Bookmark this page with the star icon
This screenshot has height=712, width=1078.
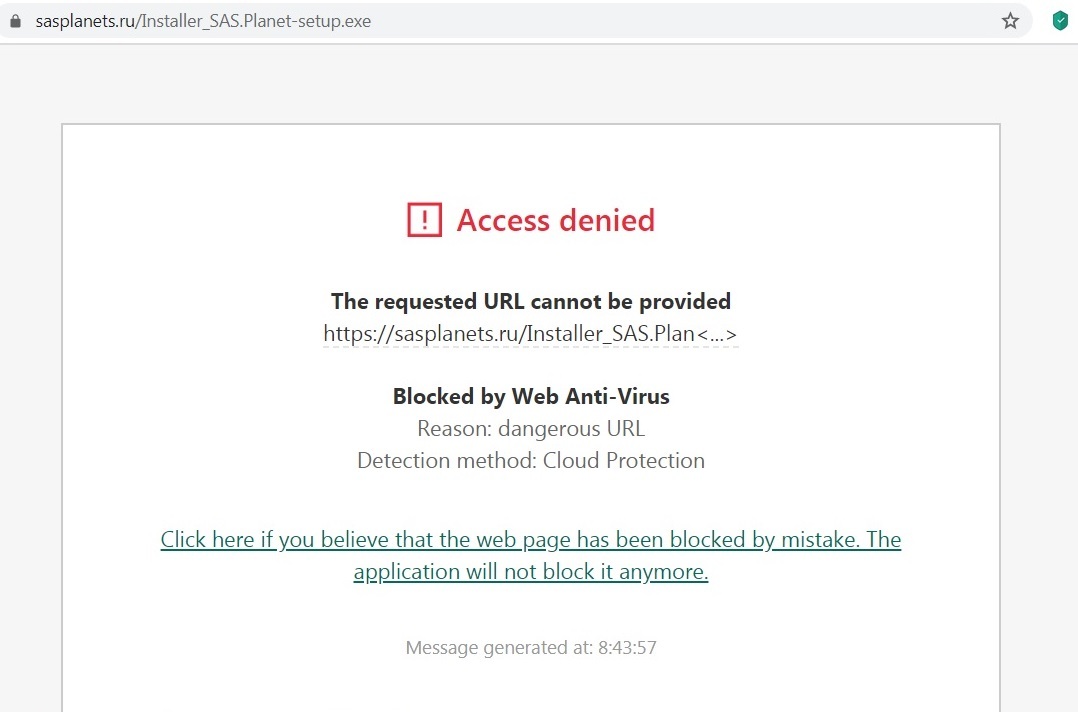(x=1010, y=21)
